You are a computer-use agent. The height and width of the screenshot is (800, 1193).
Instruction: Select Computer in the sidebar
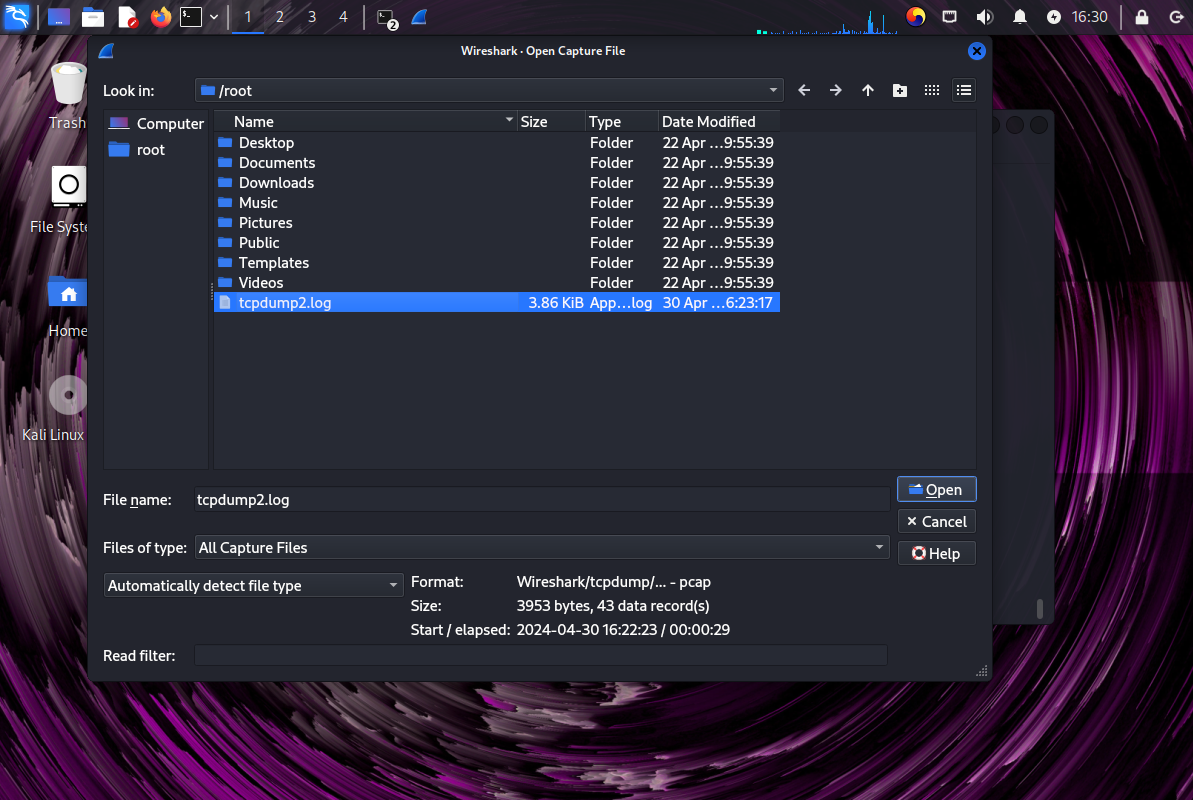156,123
